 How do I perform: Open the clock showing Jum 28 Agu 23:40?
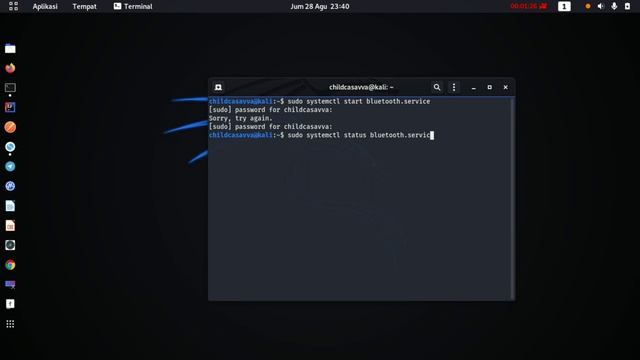point(320,7)
